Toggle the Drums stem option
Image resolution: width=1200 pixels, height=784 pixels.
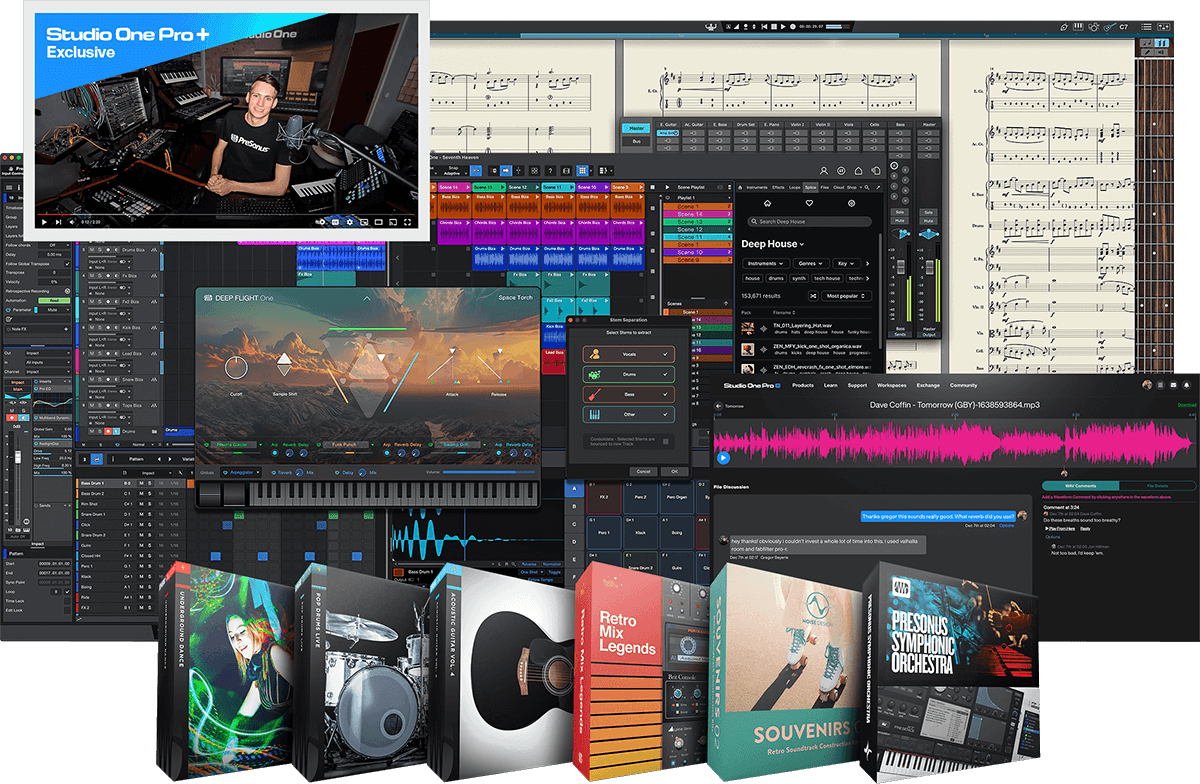pyautogui.click(x=628, y=374)
